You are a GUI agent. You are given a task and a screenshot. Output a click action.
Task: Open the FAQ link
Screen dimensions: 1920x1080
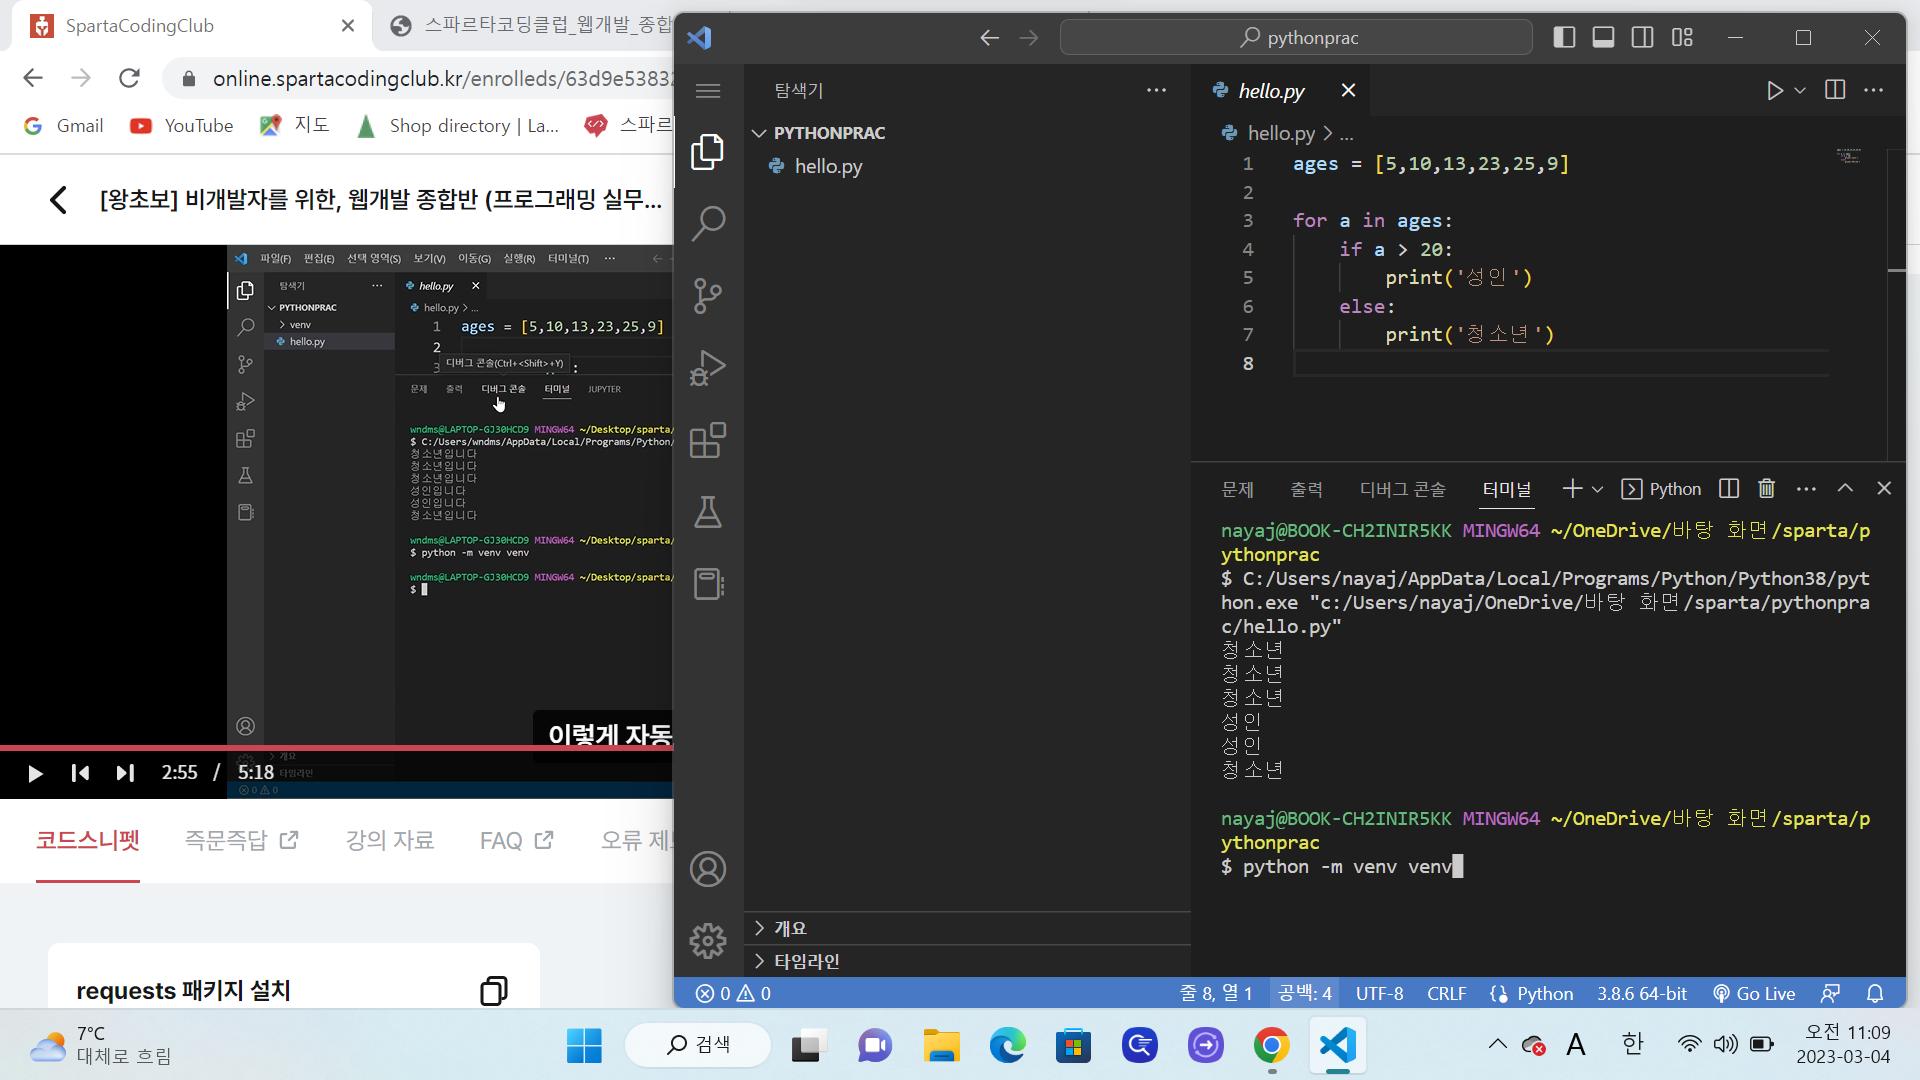click(x=517, y=840)
